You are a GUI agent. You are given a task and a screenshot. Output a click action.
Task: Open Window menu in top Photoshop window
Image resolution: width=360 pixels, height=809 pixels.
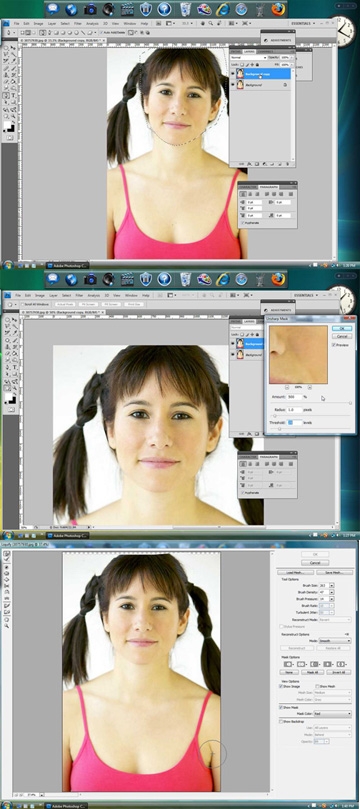(x=130, y=24)
